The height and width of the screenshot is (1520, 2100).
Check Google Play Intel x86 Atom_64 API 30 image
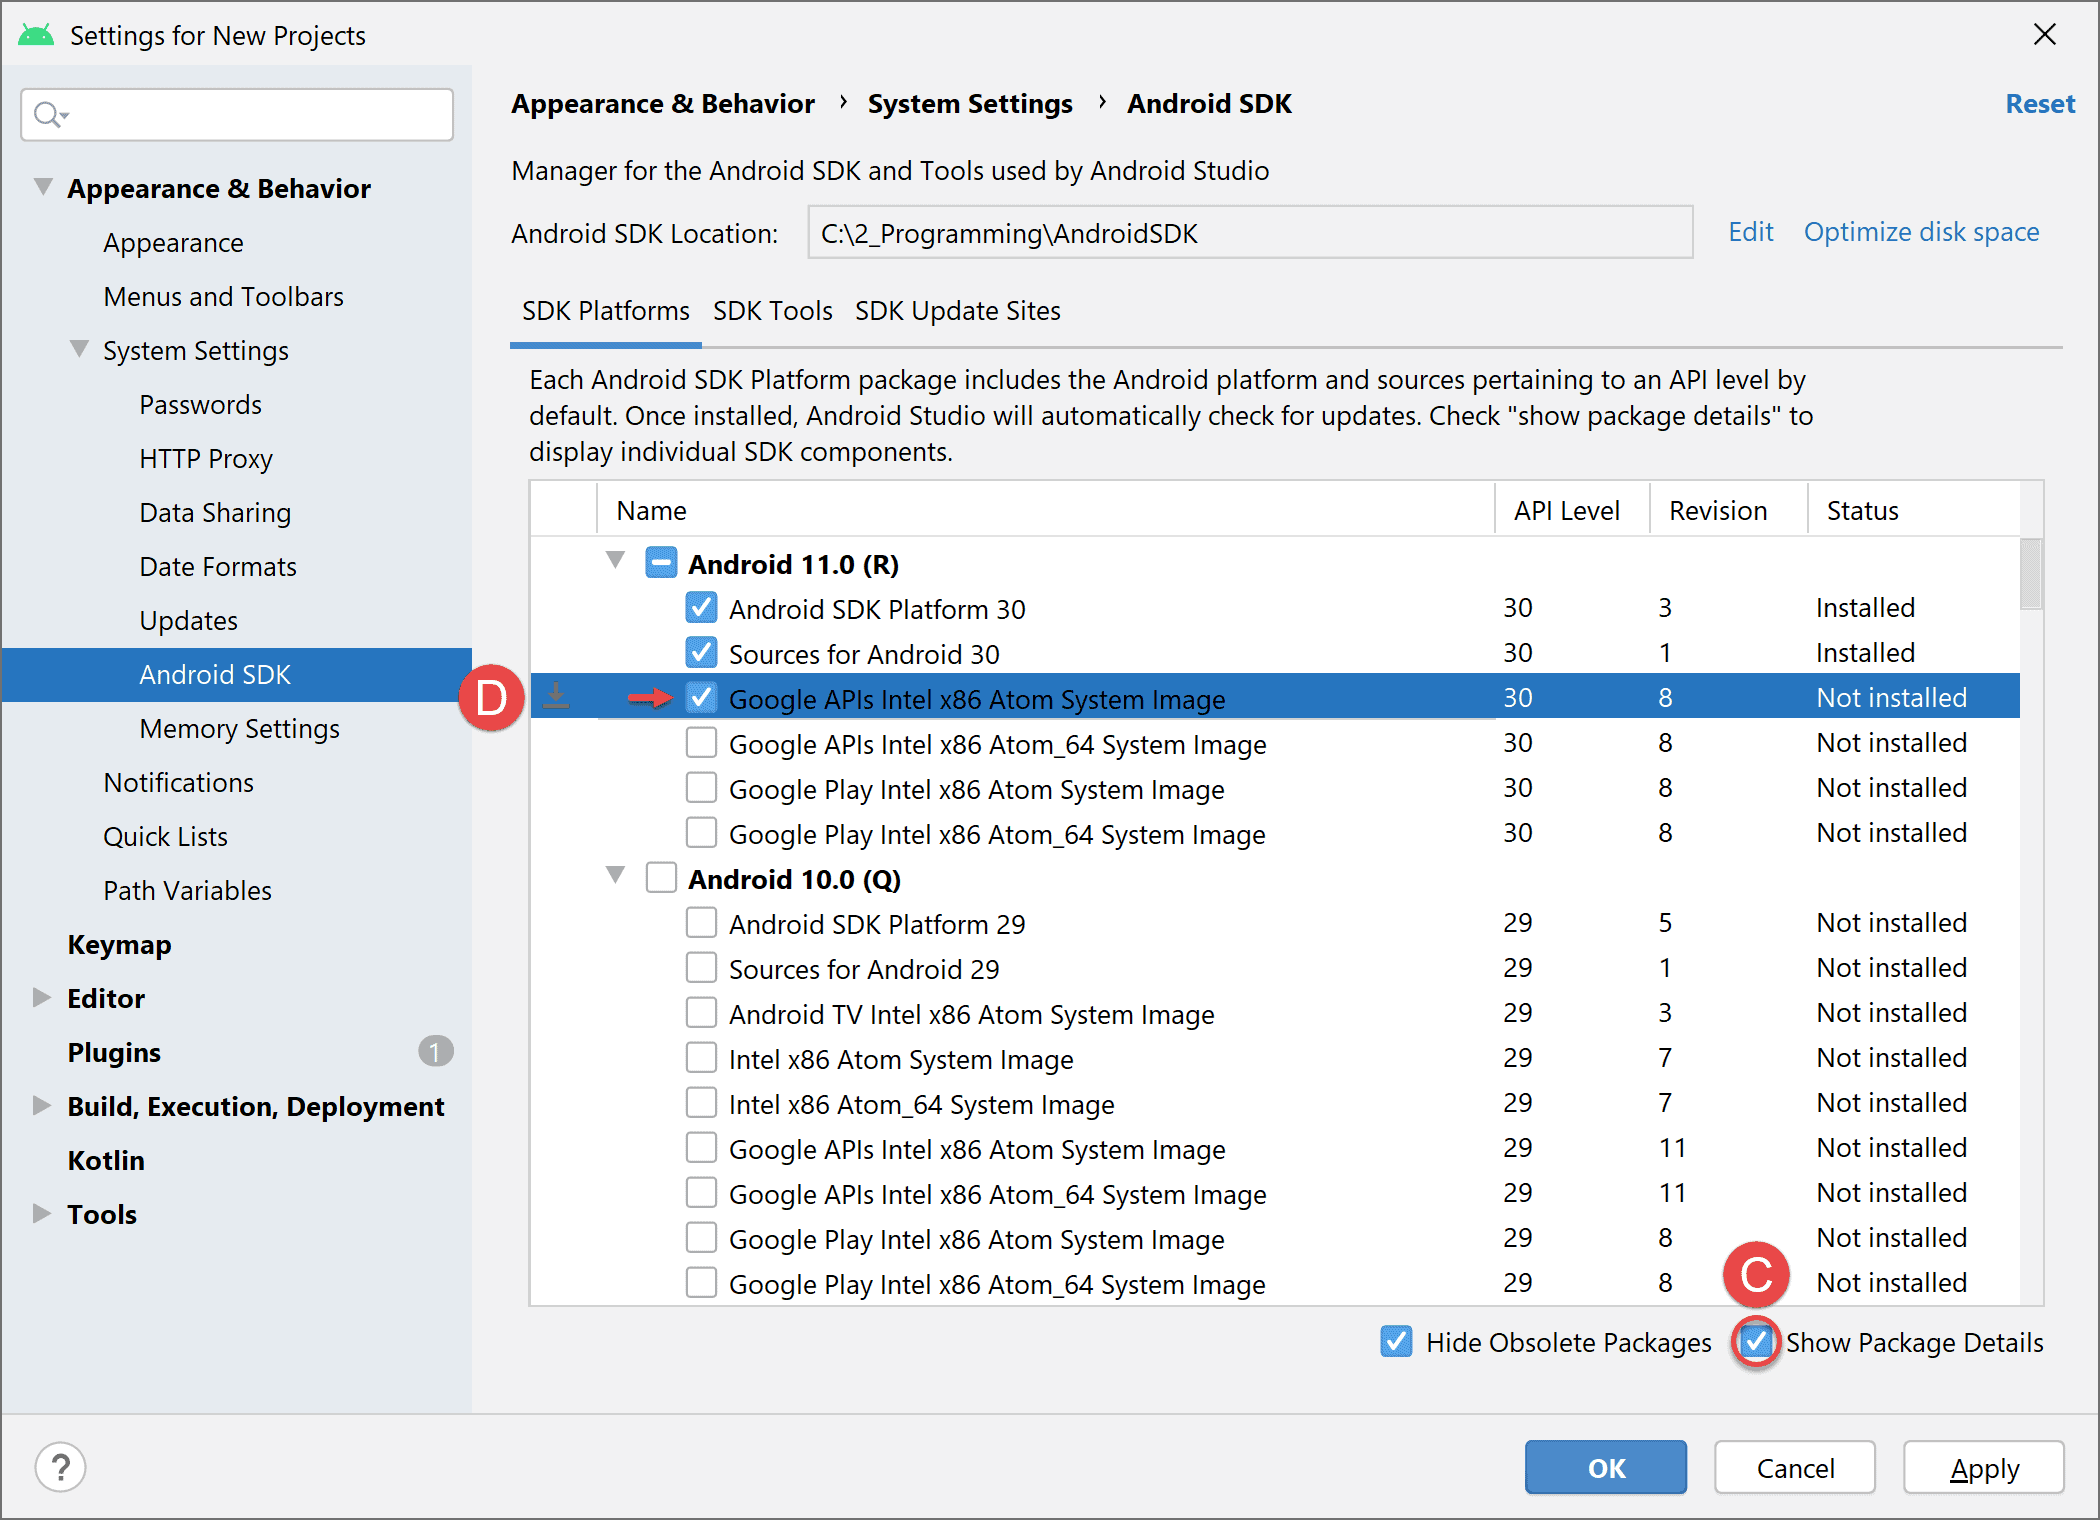[701, 833]
